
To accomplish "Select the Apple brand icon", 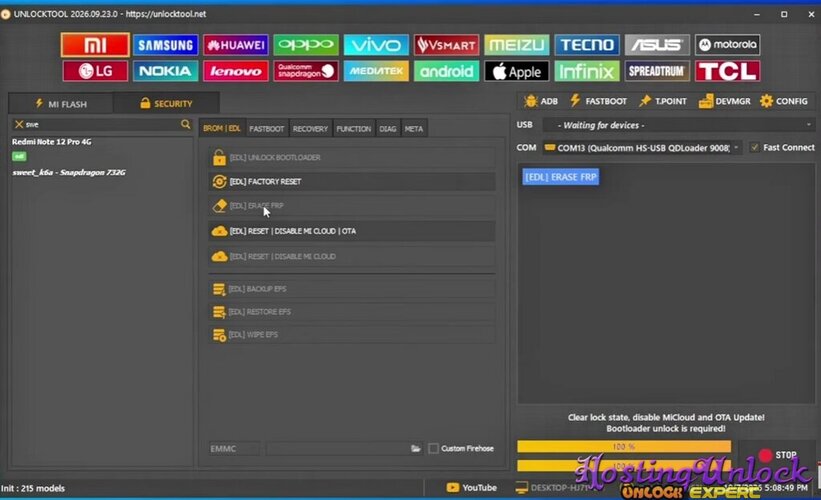I will point(516,71).
